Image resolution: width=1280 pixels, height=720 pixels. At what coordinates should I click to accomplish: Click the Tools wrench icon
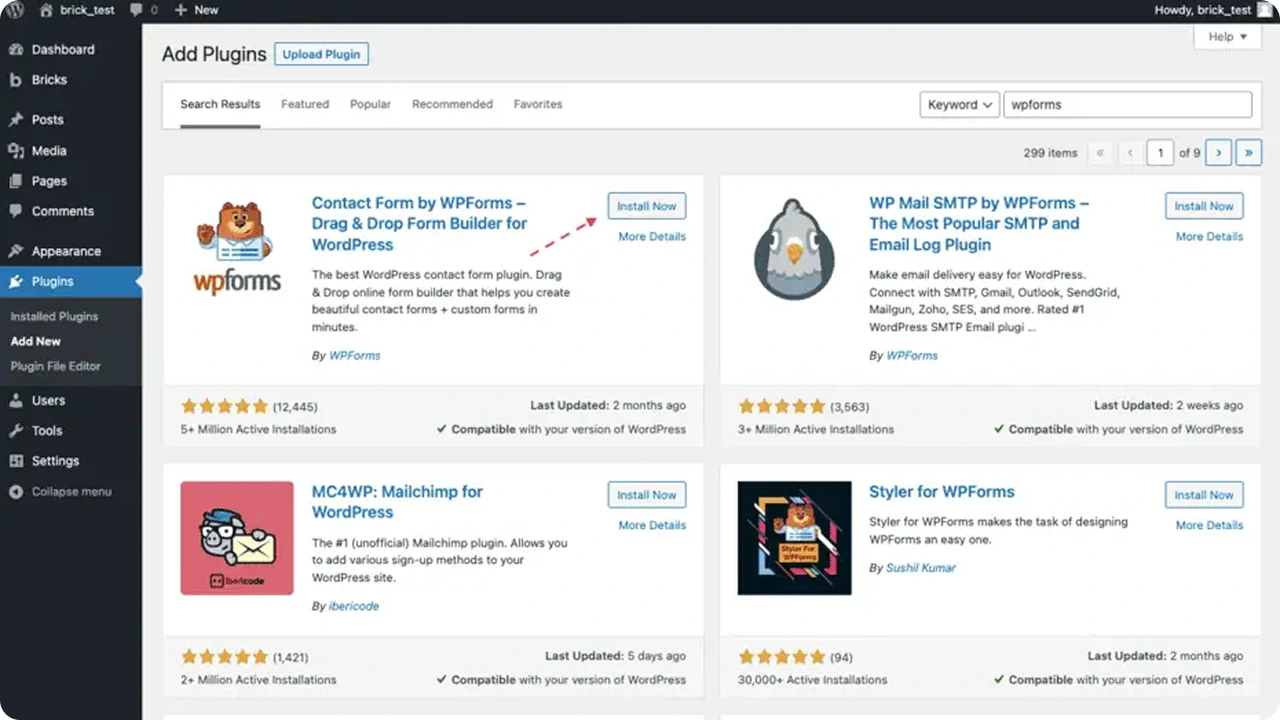click(x=16, y=431)
